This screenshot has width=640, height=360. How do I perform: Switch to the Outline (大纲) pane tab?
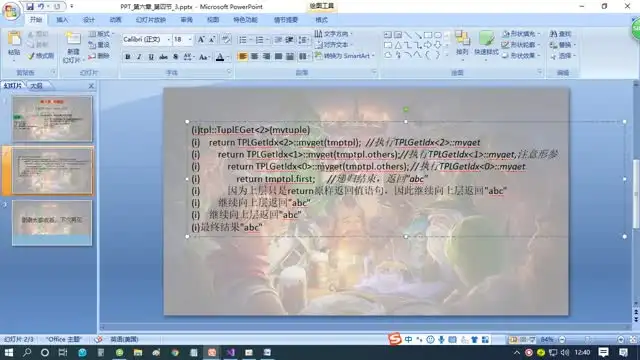tap(37, 86)
